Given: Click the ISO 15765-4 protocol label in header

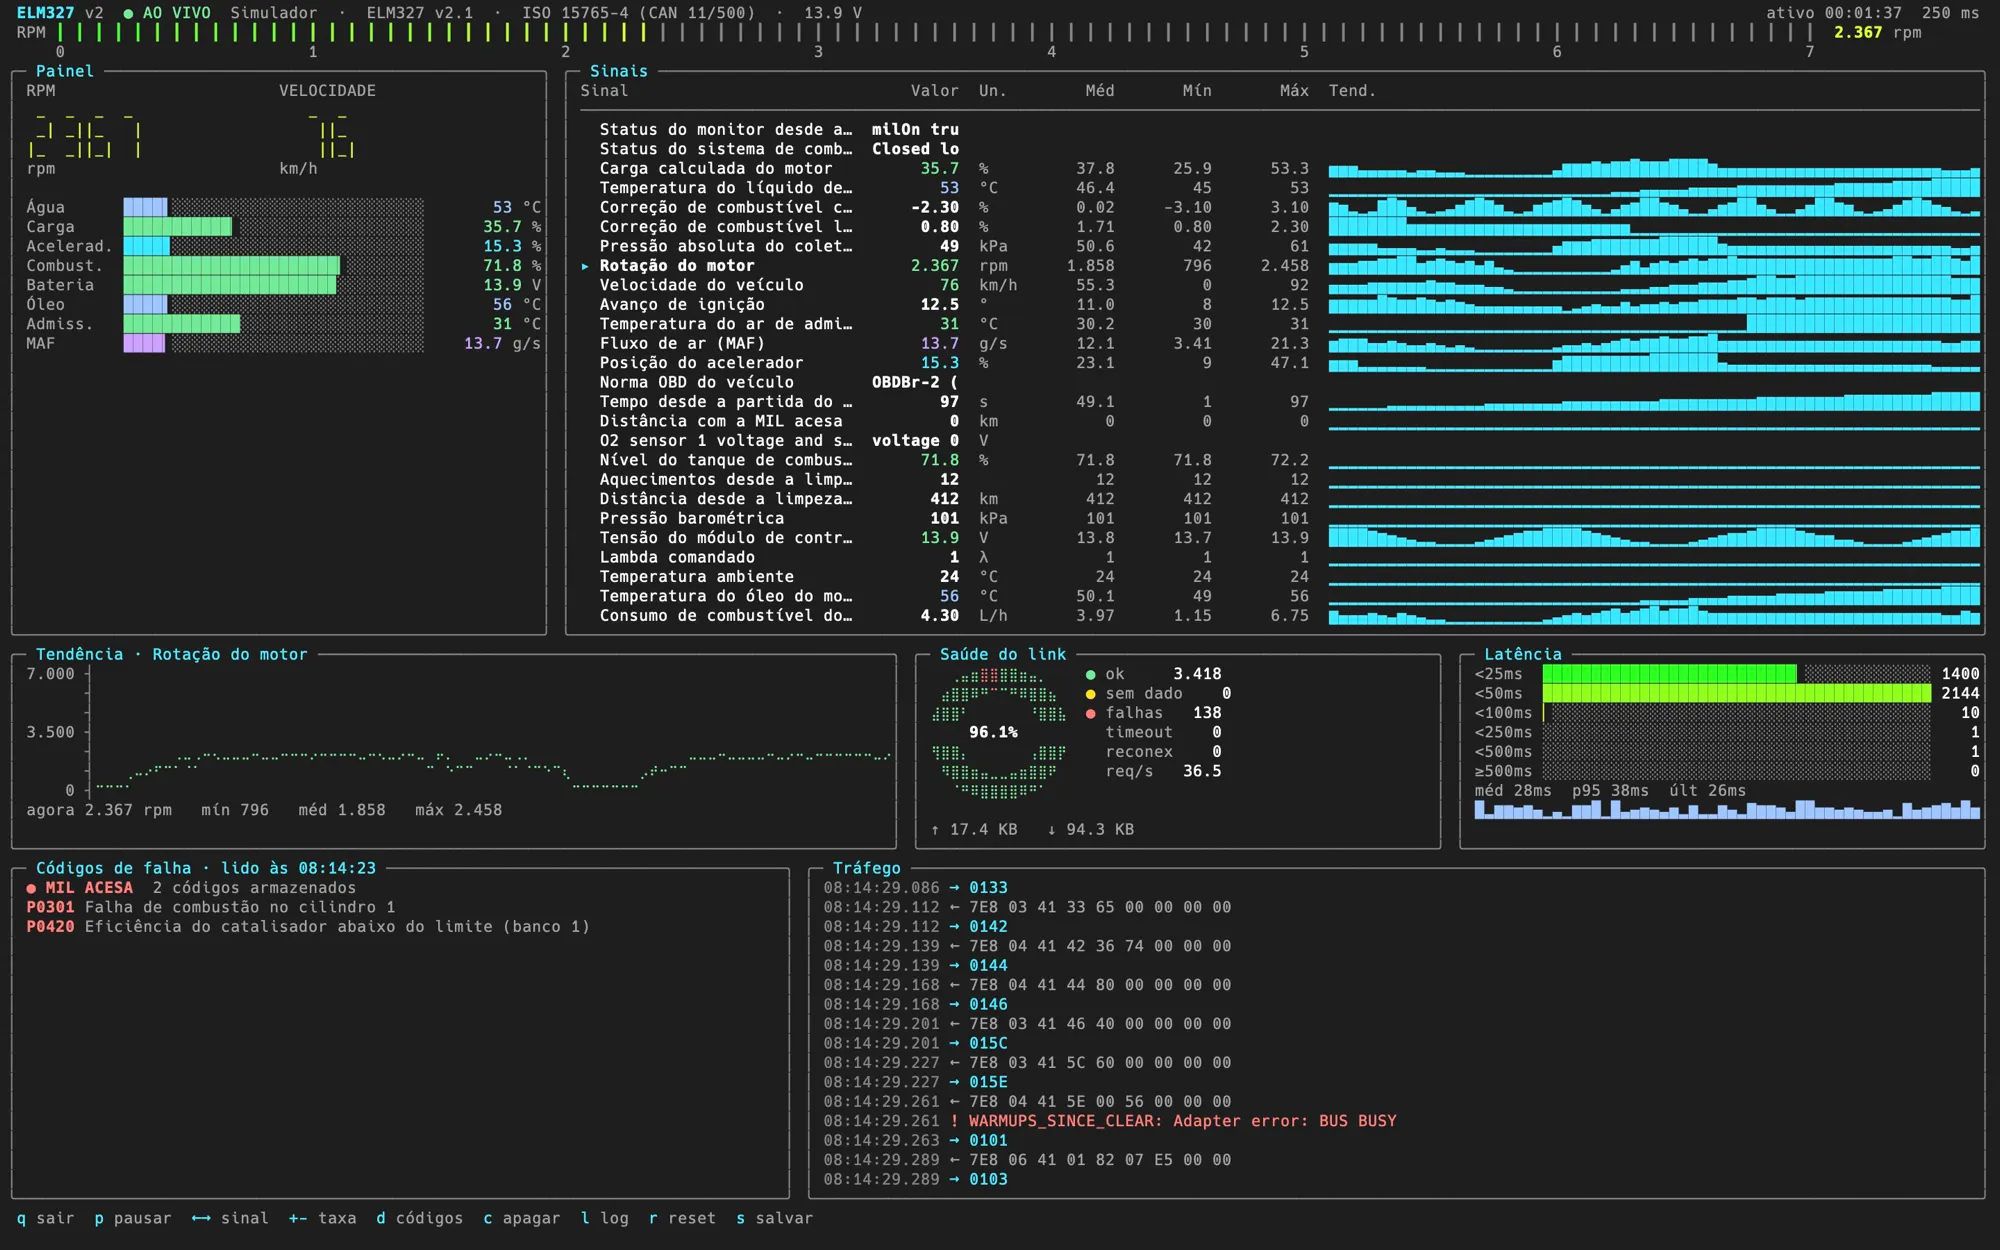Looking at the screenshot, I should (x=638, y=13).
